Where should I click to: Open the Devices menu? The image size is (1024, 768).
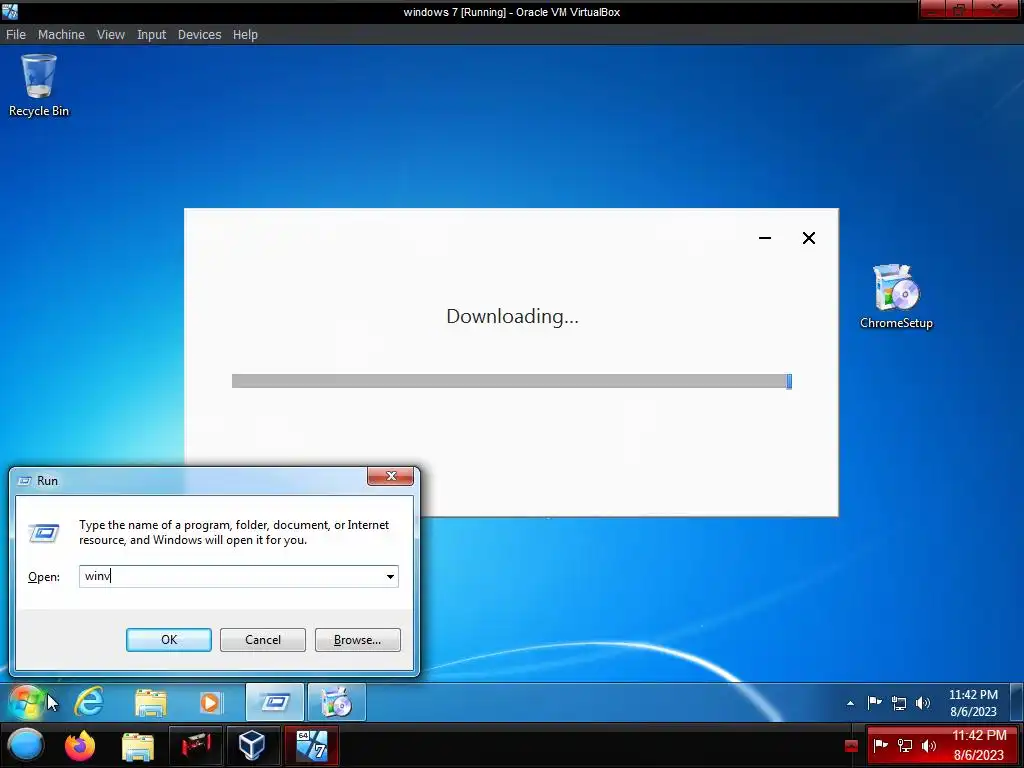pyautogui.click(x=200, y=35)
